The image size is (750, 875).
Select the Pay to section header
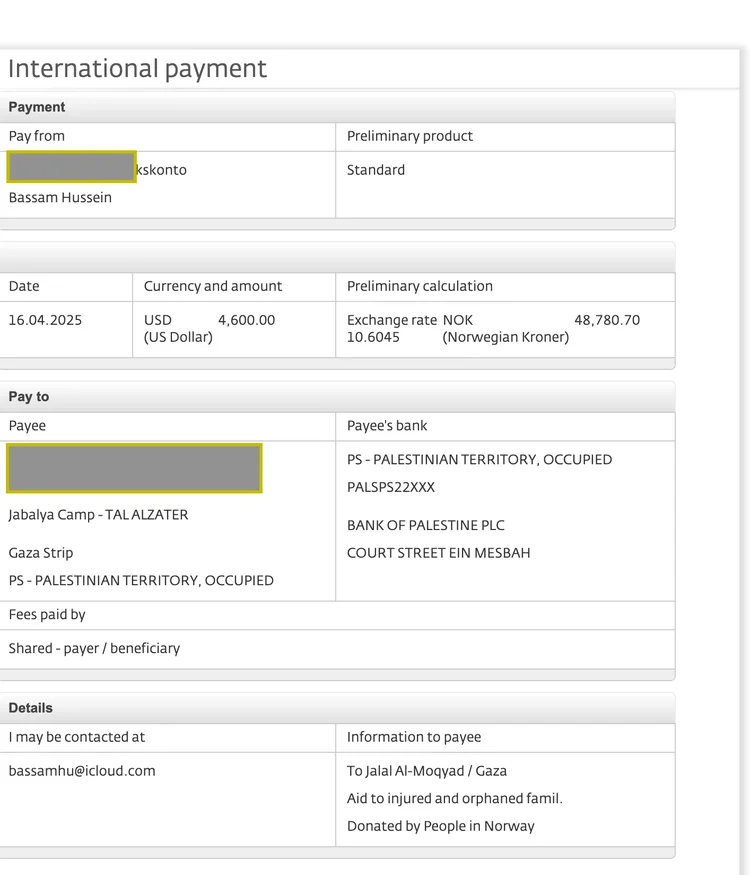tap(29, 397)
